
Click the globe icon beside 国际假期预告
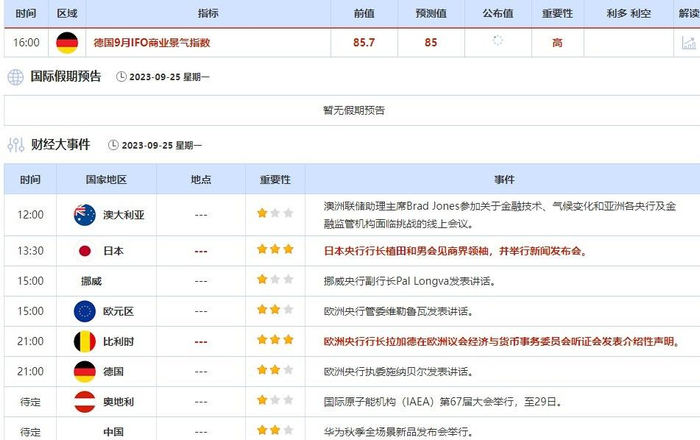(16, 77)
